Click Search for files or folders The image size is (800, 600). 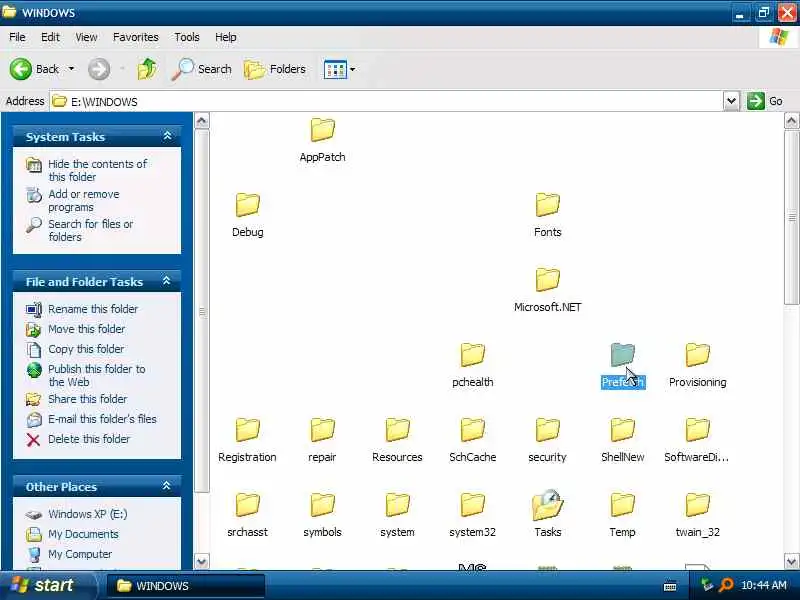pos(91,230)
